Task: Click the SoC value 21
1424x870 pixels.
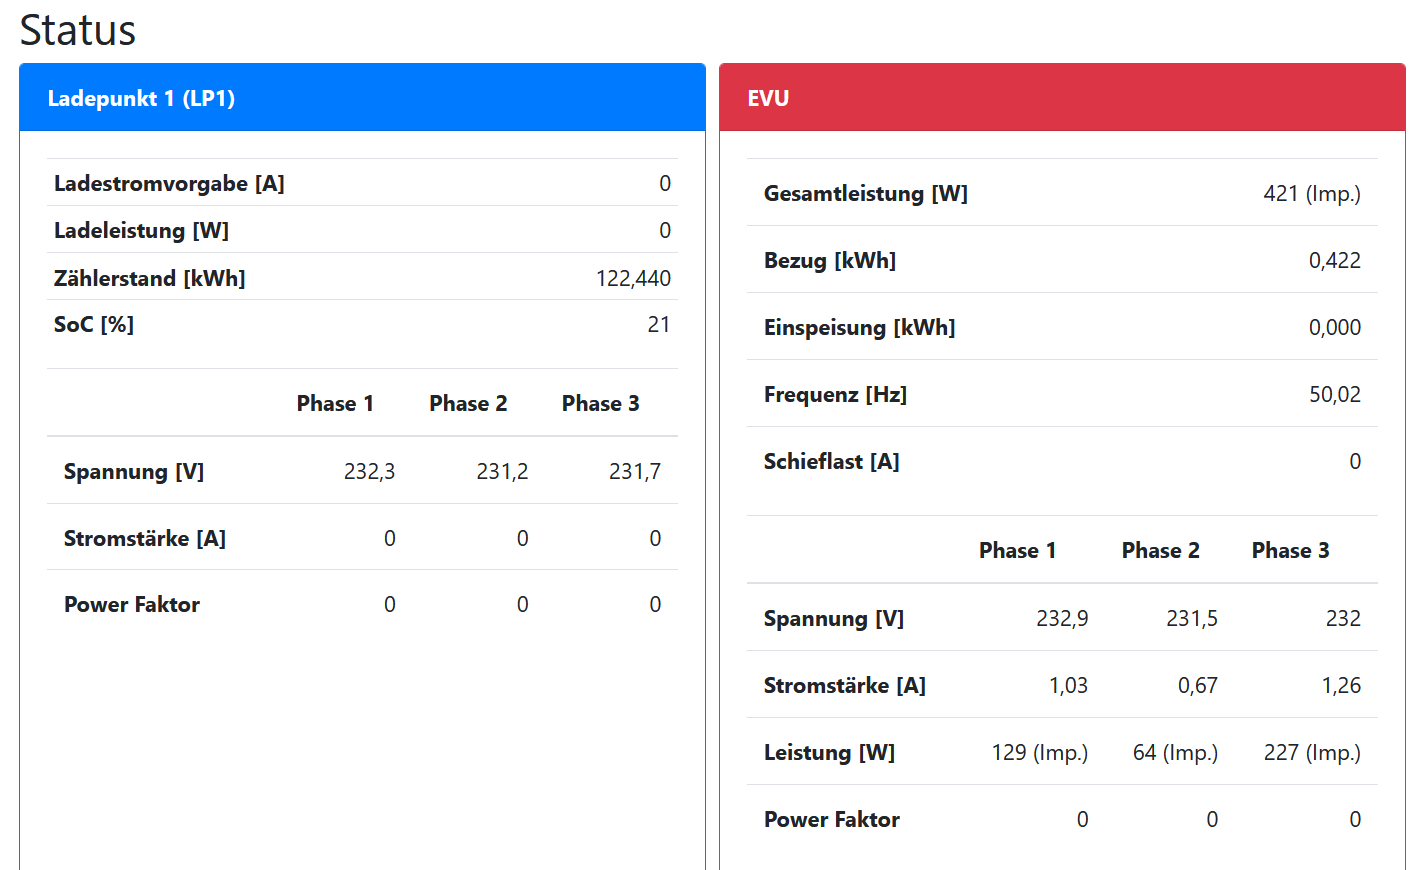Action: [x=658, y=324]
